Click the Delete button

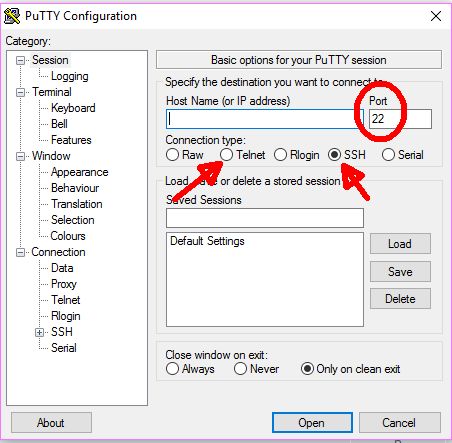(400, 299)
